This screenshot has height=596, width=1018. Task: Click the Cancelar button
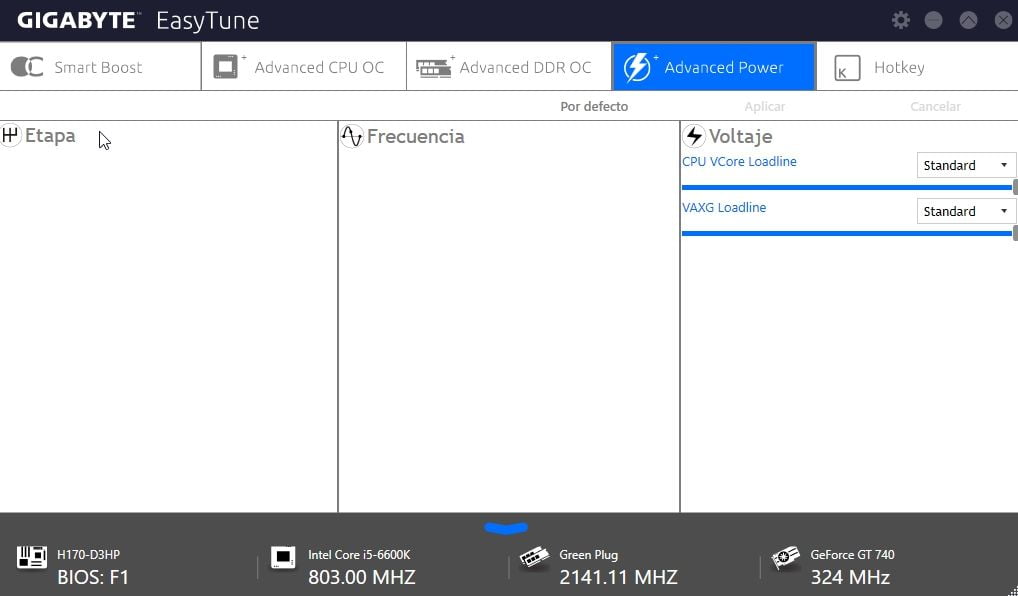point(935,106)
